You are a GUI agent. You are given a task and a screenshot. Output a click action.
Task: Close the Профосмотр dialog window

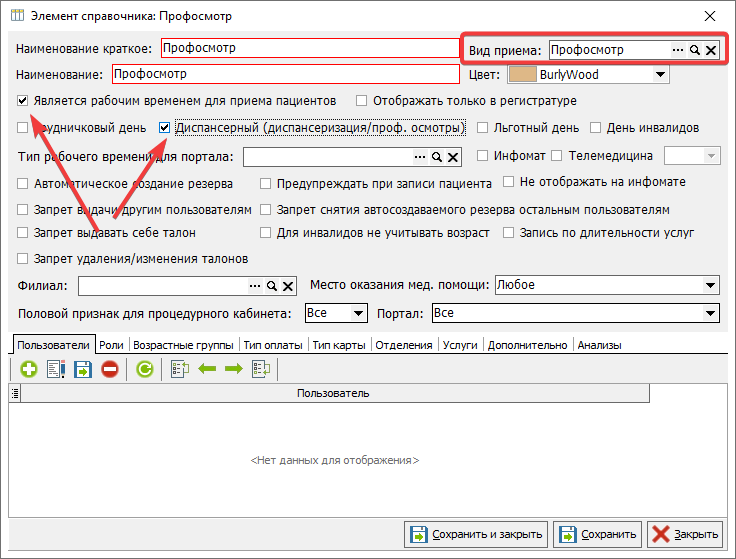tap(710, 16)
